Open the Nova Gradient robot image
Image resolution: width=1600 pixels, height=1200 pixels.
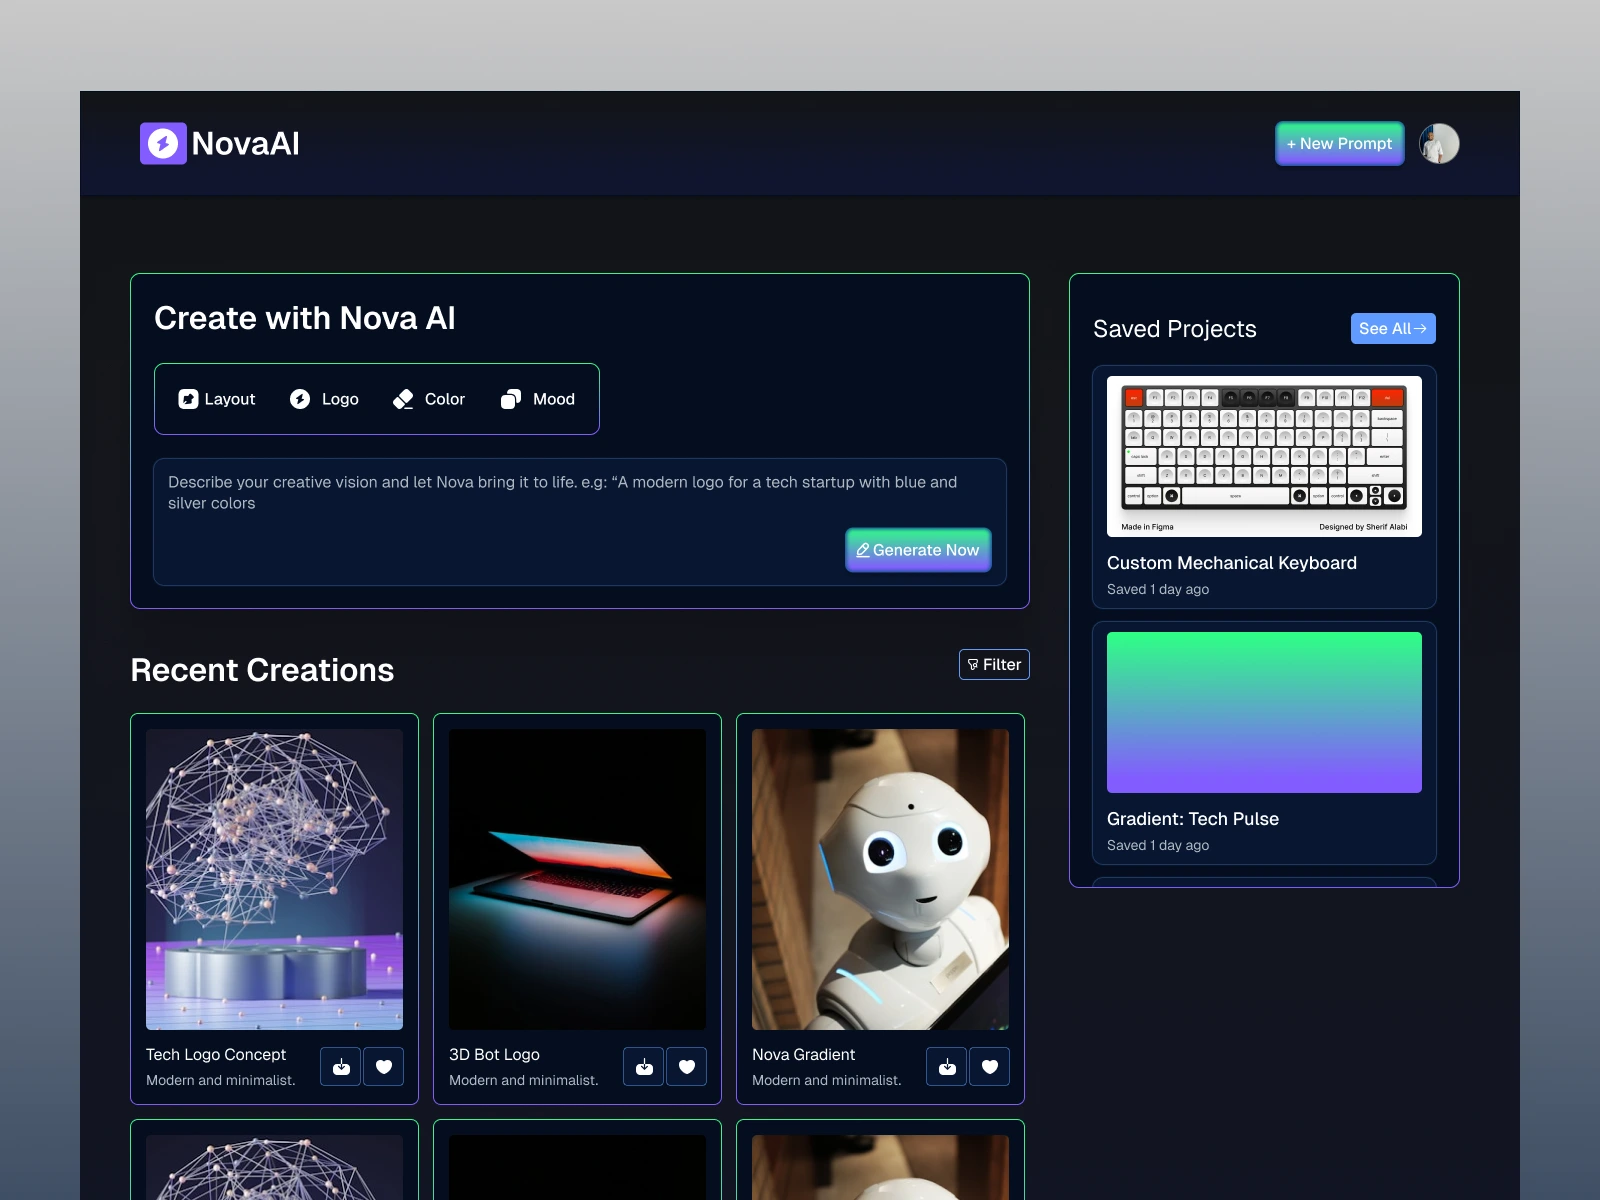point(880,879)
